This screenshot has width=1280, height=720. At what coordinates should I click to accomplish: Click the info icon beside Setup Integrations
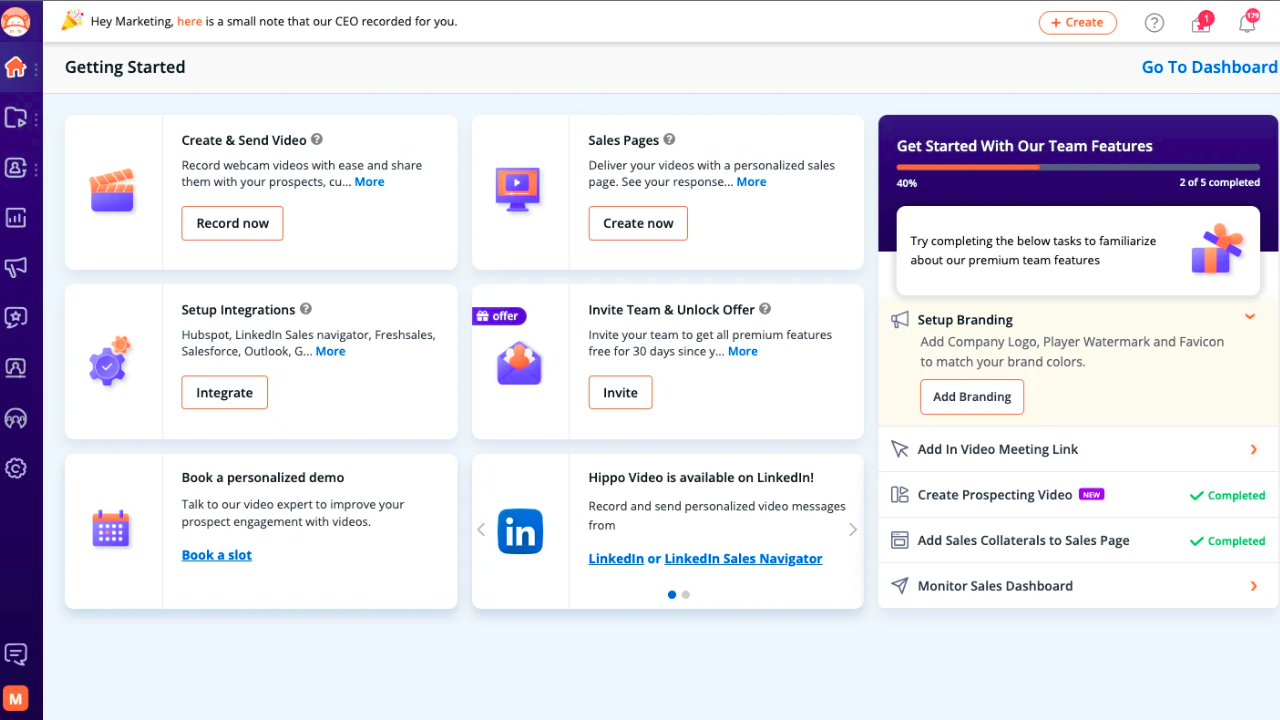click(306, 309)
